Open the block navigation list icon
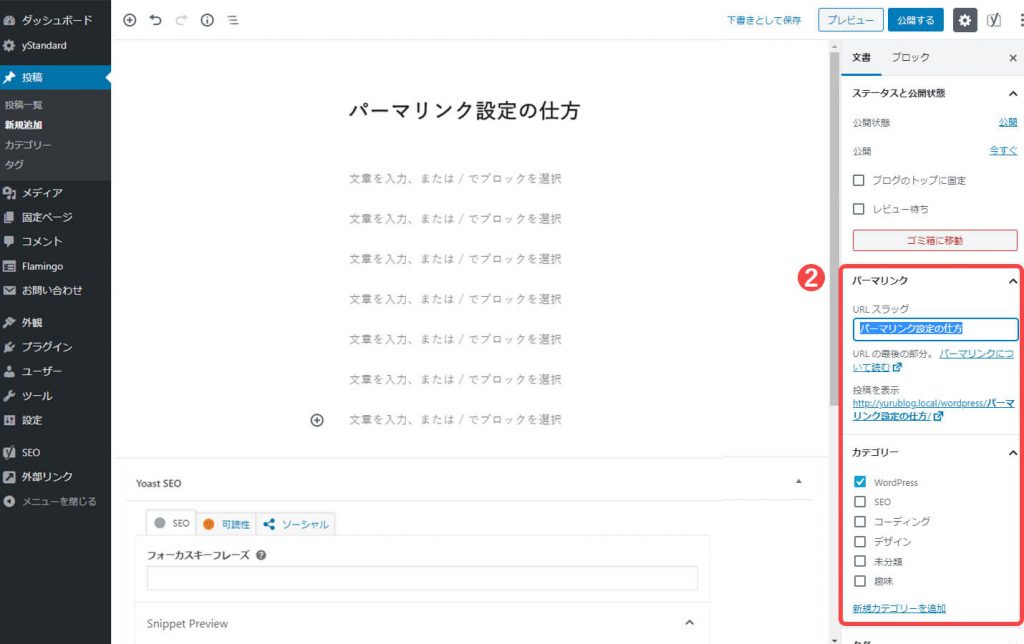 point(233,20)
